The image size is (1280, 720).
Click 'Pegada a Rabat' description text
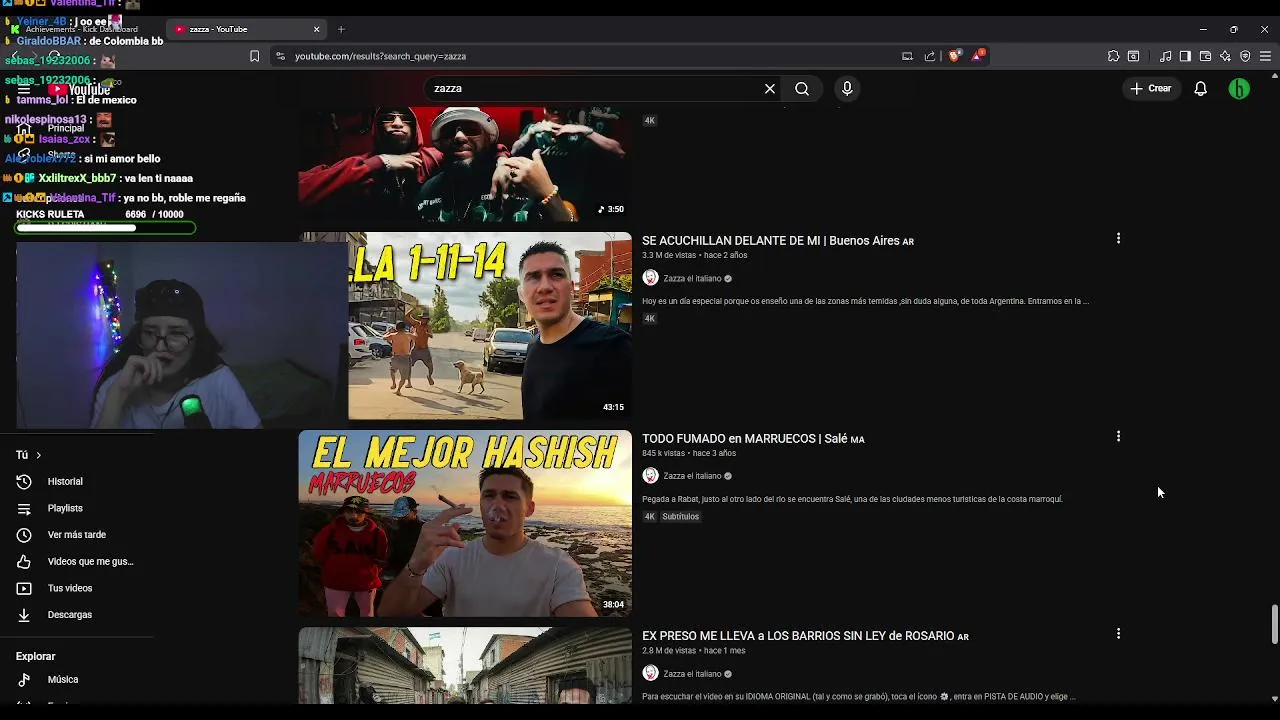[852, 499]
